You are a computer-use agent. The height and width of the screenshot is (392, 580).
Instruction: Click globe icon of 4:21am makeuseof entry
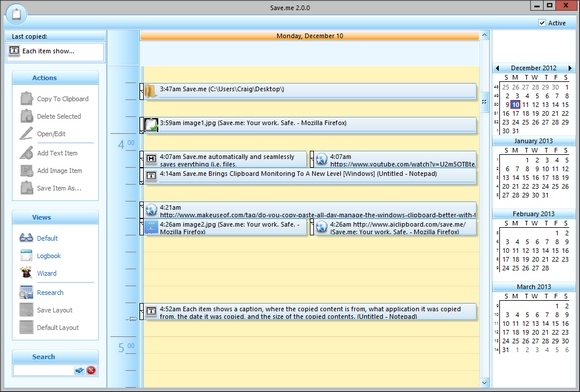pyautogui.click(x=151, y=210)
